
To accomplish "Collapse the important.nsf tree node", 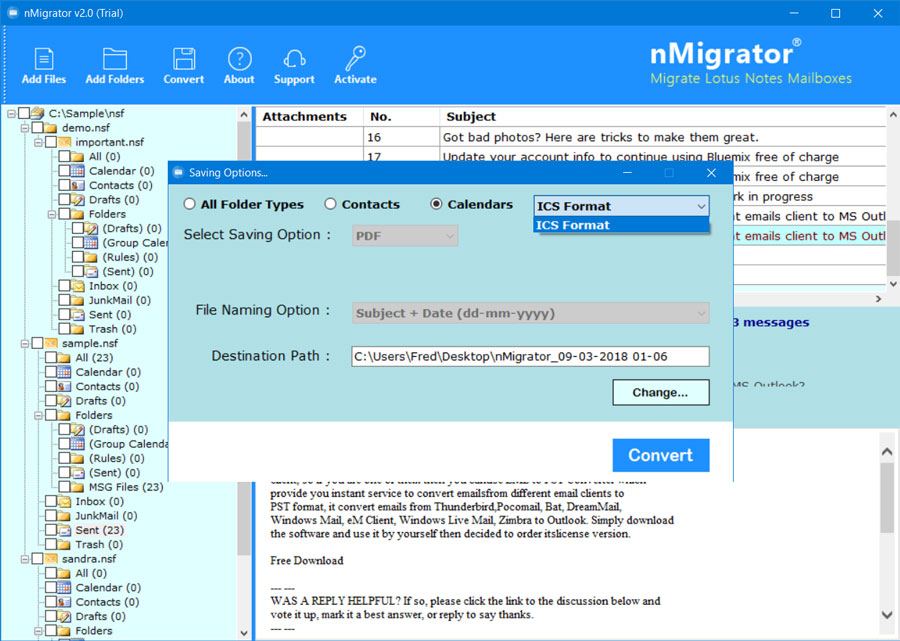I will (38, 142).
